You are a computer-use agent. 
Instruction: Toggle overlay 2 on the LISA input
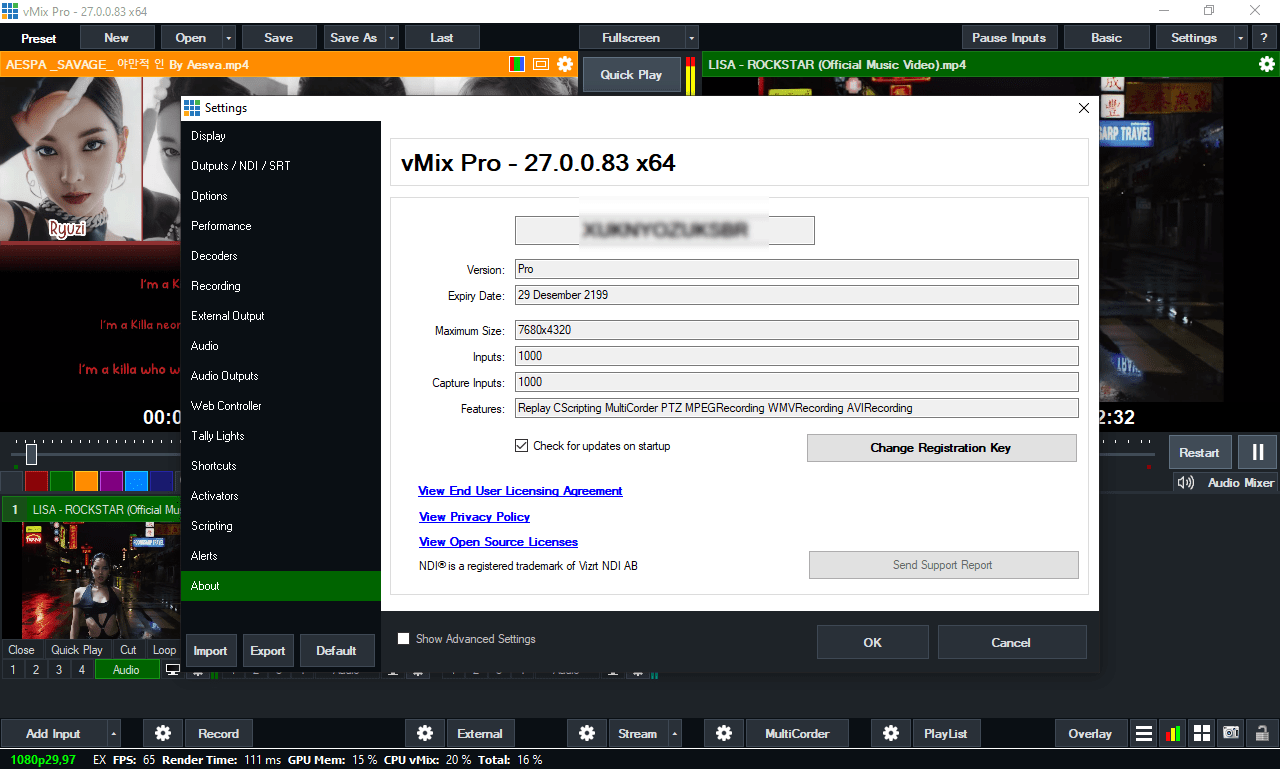(36, 670)
